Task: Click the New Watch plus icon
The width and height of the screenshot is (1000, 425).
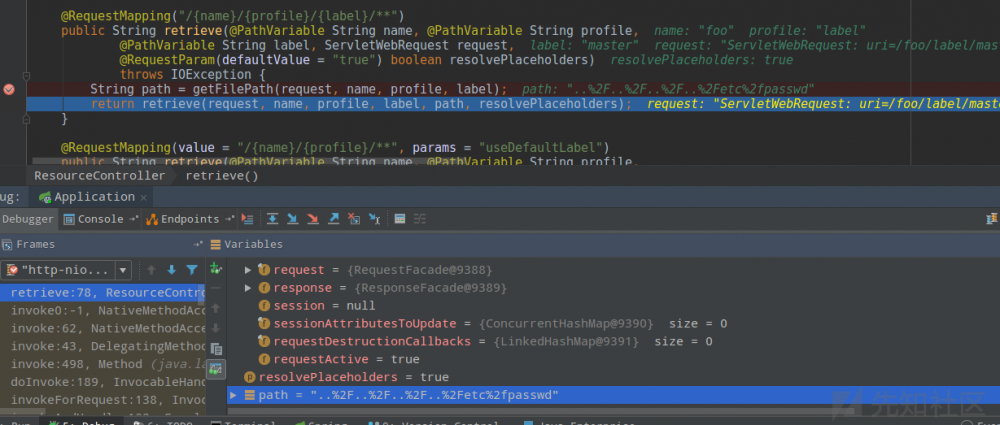Action: pos(215,269)
